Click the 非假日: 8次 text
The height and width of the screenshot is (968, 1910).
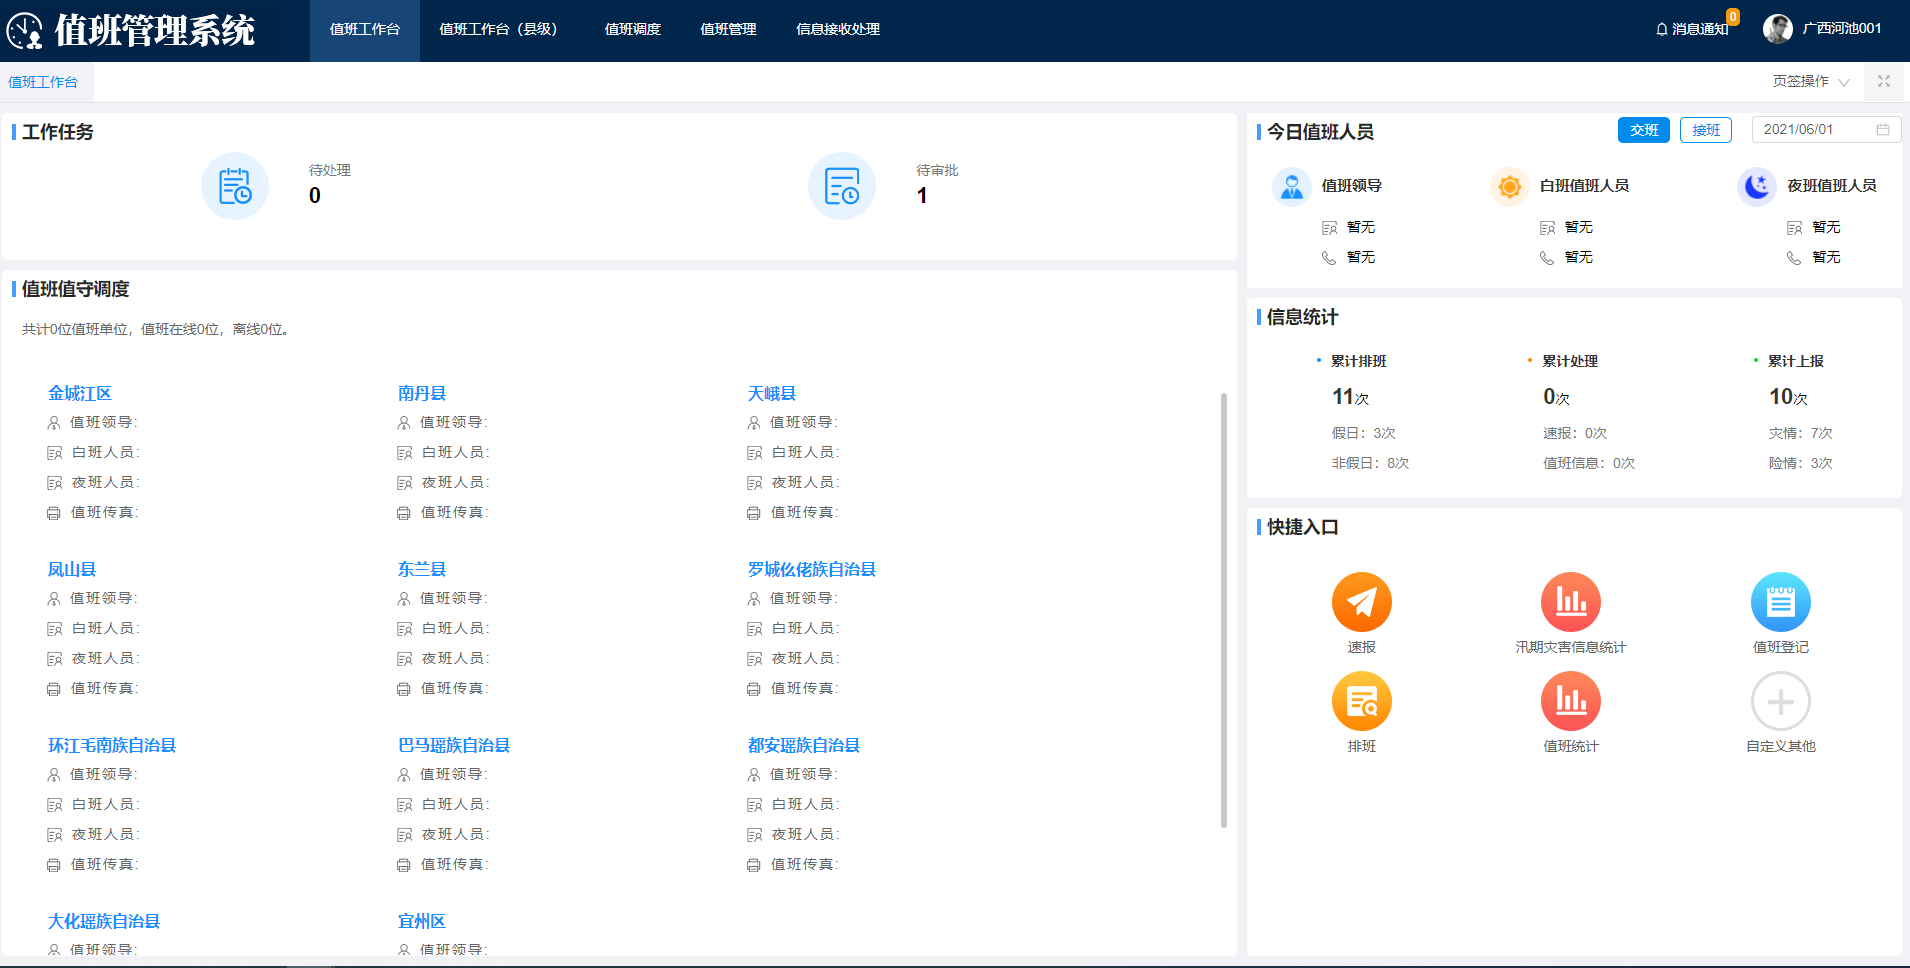pos(1370,463)
